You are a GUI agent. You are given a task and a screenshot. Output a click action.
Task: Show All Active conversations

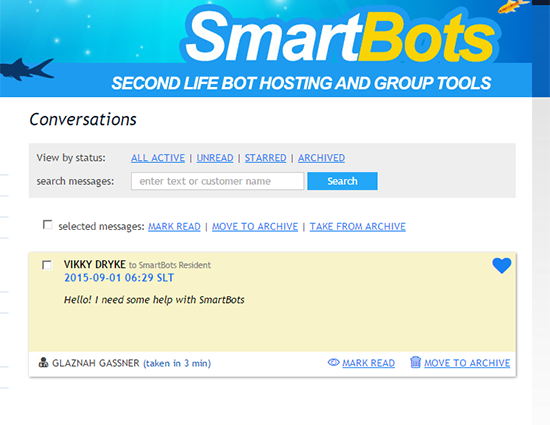pos(158,158)
